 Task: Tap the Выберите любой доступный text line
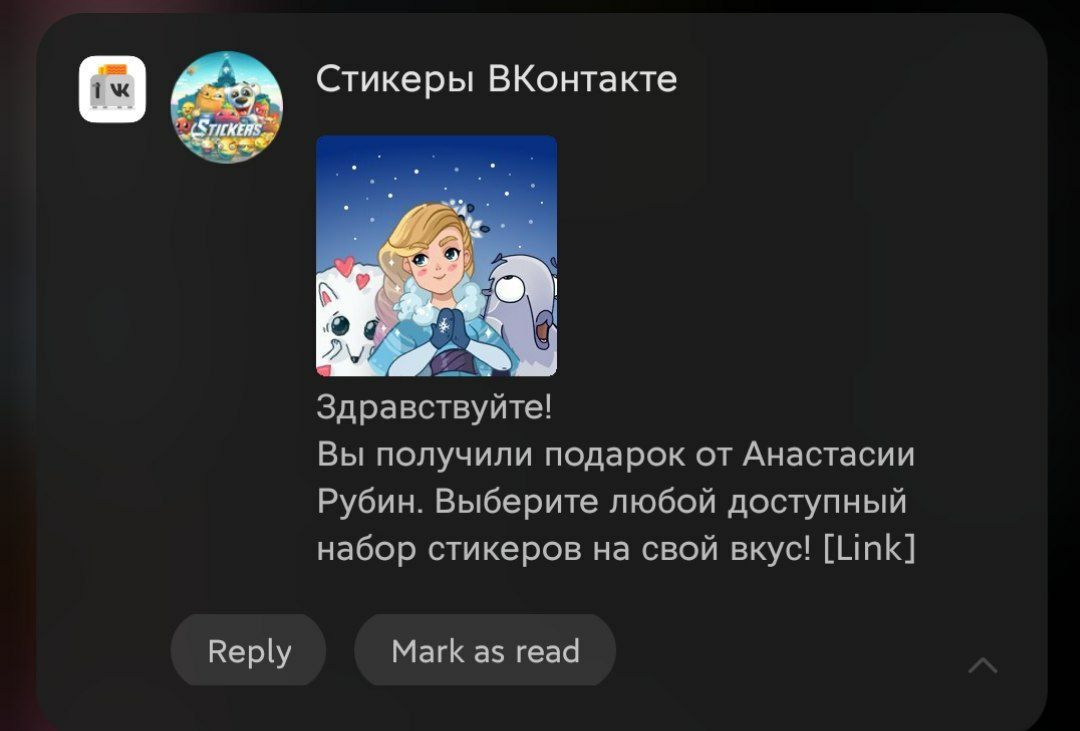[671, 502]
